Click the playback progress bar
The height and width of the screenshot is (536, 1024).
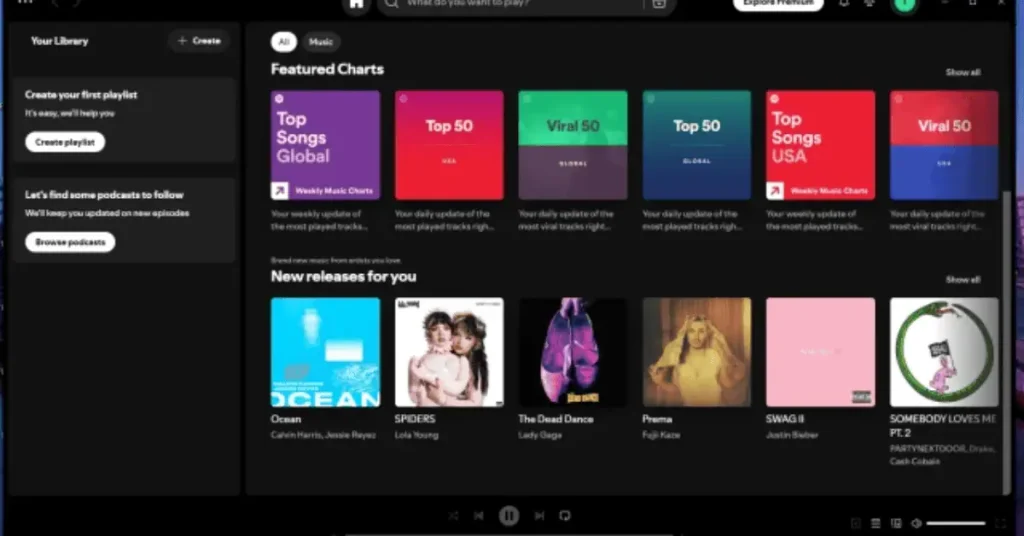point(509,534)
